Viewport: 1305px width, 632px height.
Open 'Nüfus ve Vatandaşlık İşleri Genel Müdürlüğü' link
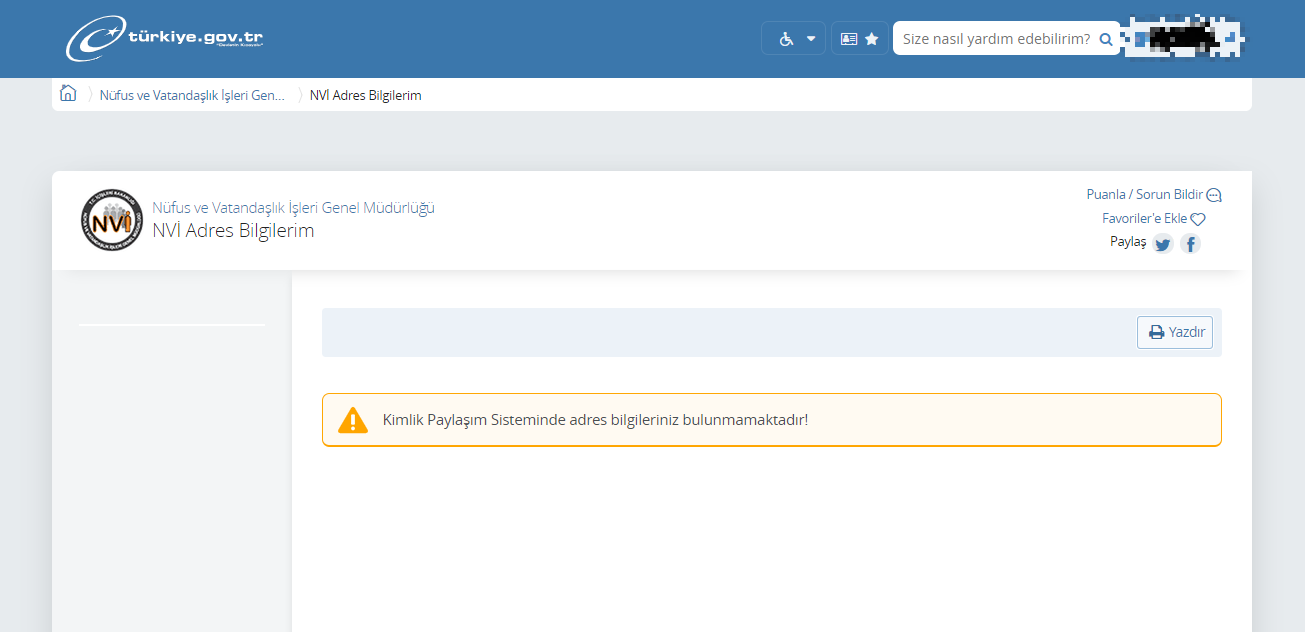(x=293, y=208)
